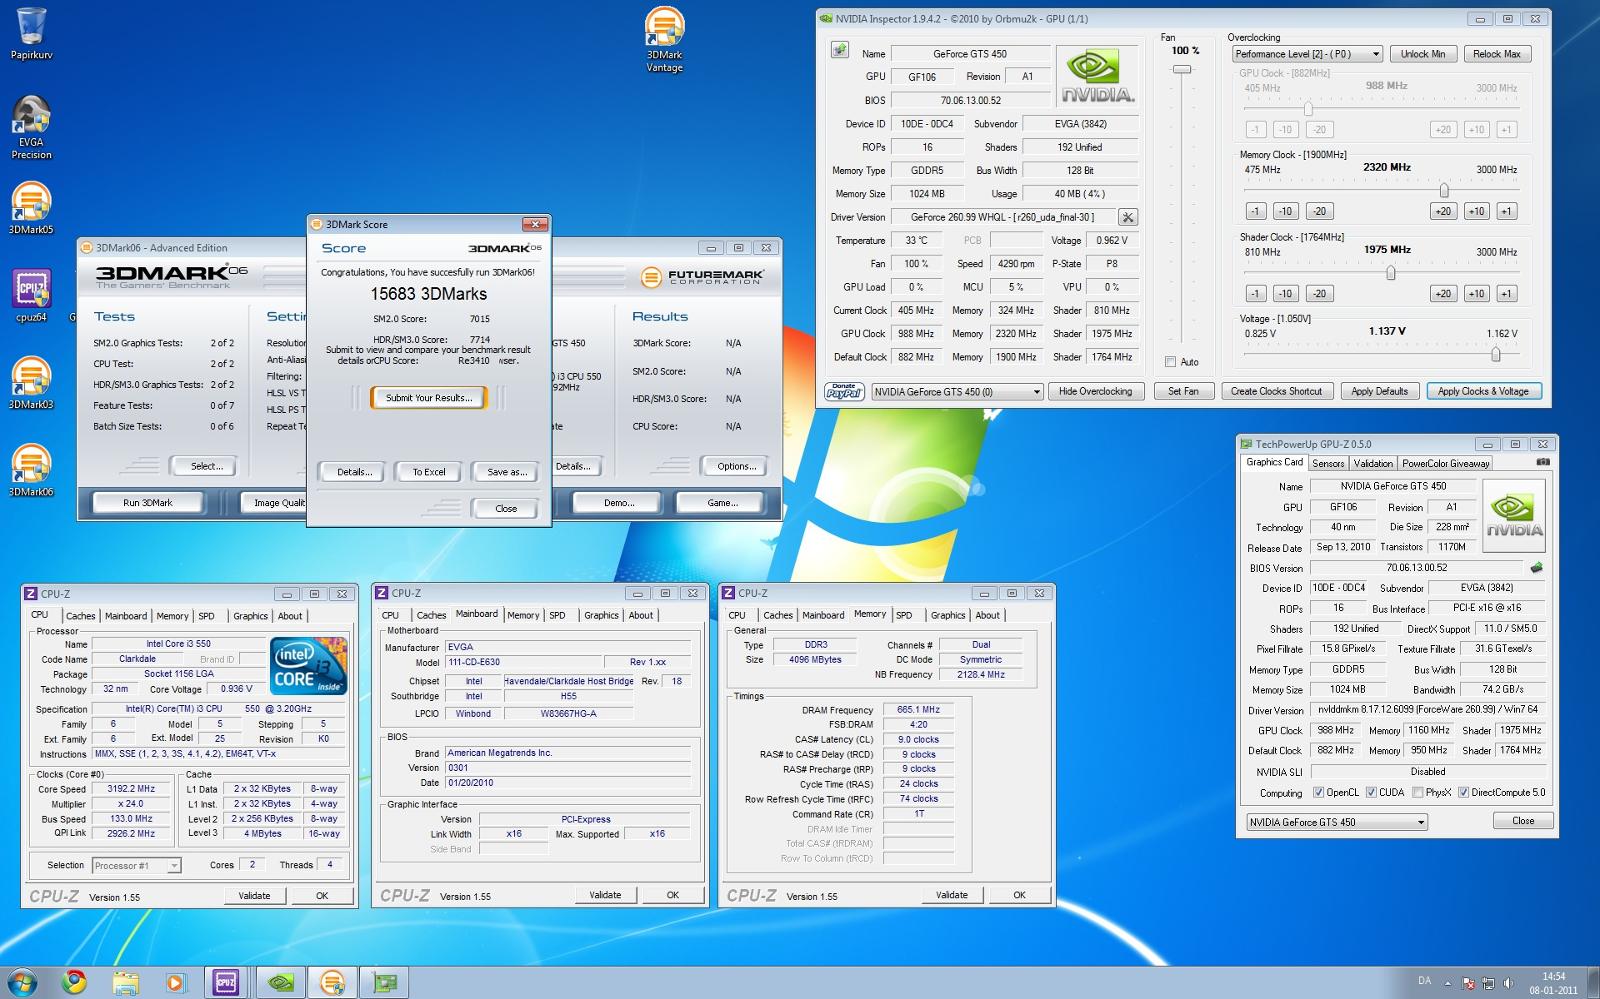Viewport: 1600px width, 999px height.
Task: Click Hide Overclocking button
Action: 1095,392
